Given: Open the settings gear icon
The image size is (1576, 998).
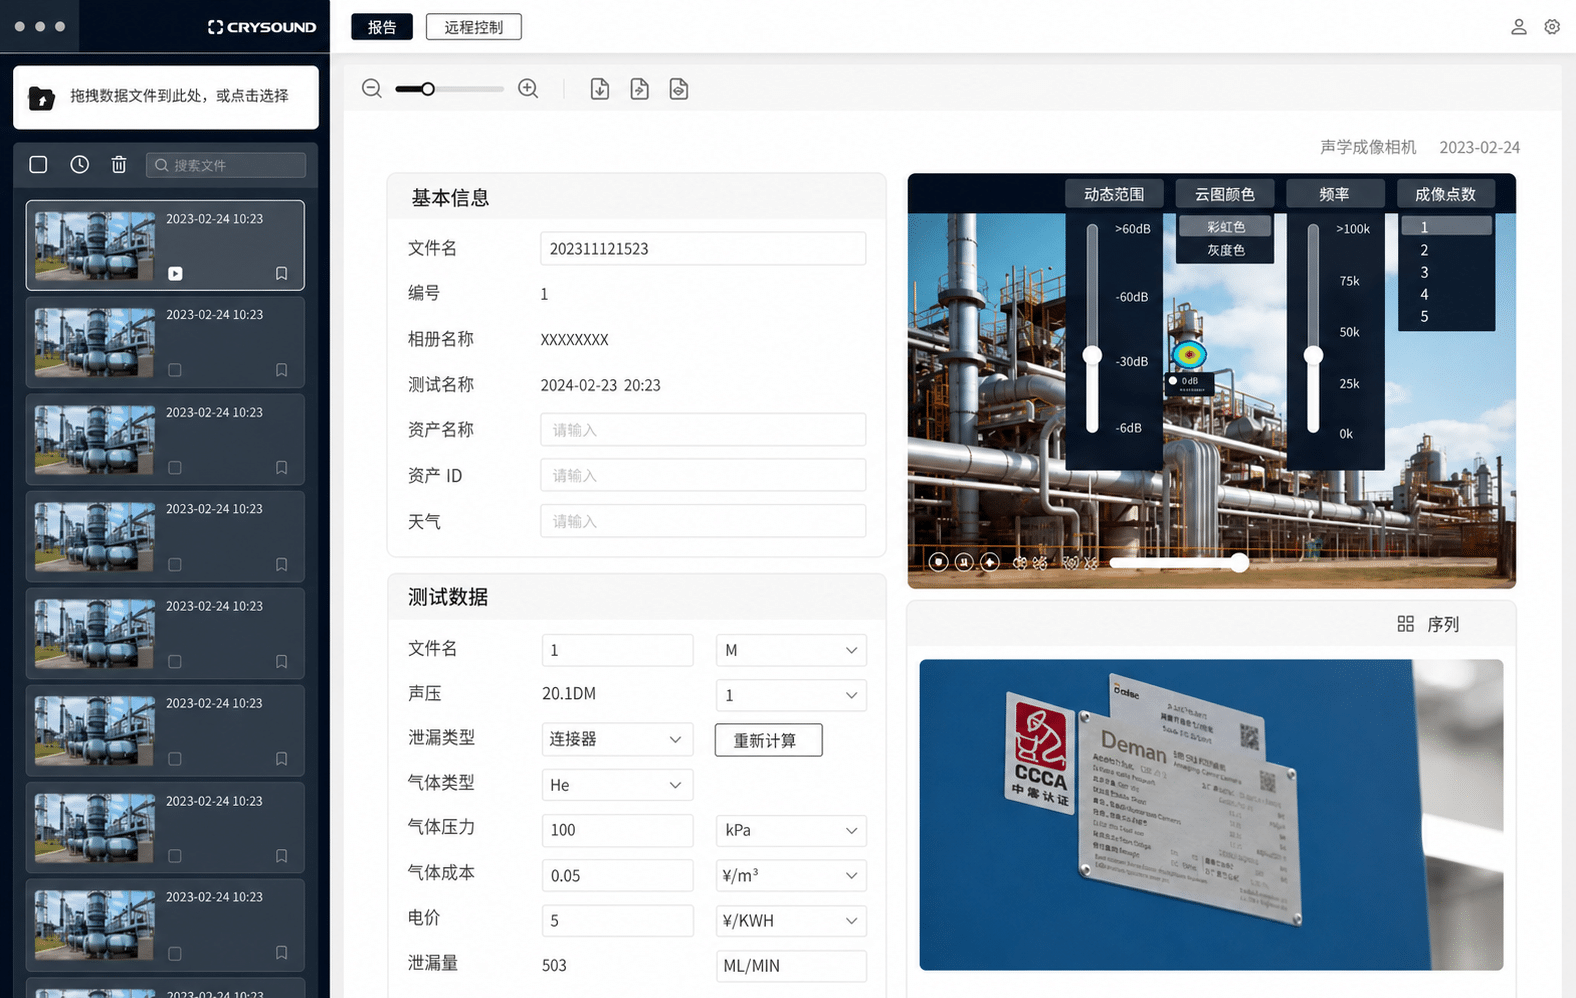Looking at the screenshot, I should pyautogui.click(x=1552, y=27).
